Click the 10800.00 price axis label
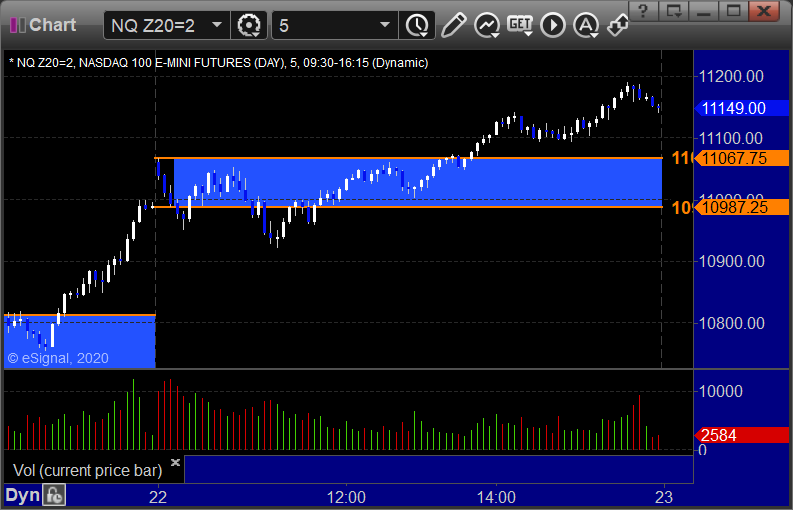793x510 pixels. click(x=731, y=323)
